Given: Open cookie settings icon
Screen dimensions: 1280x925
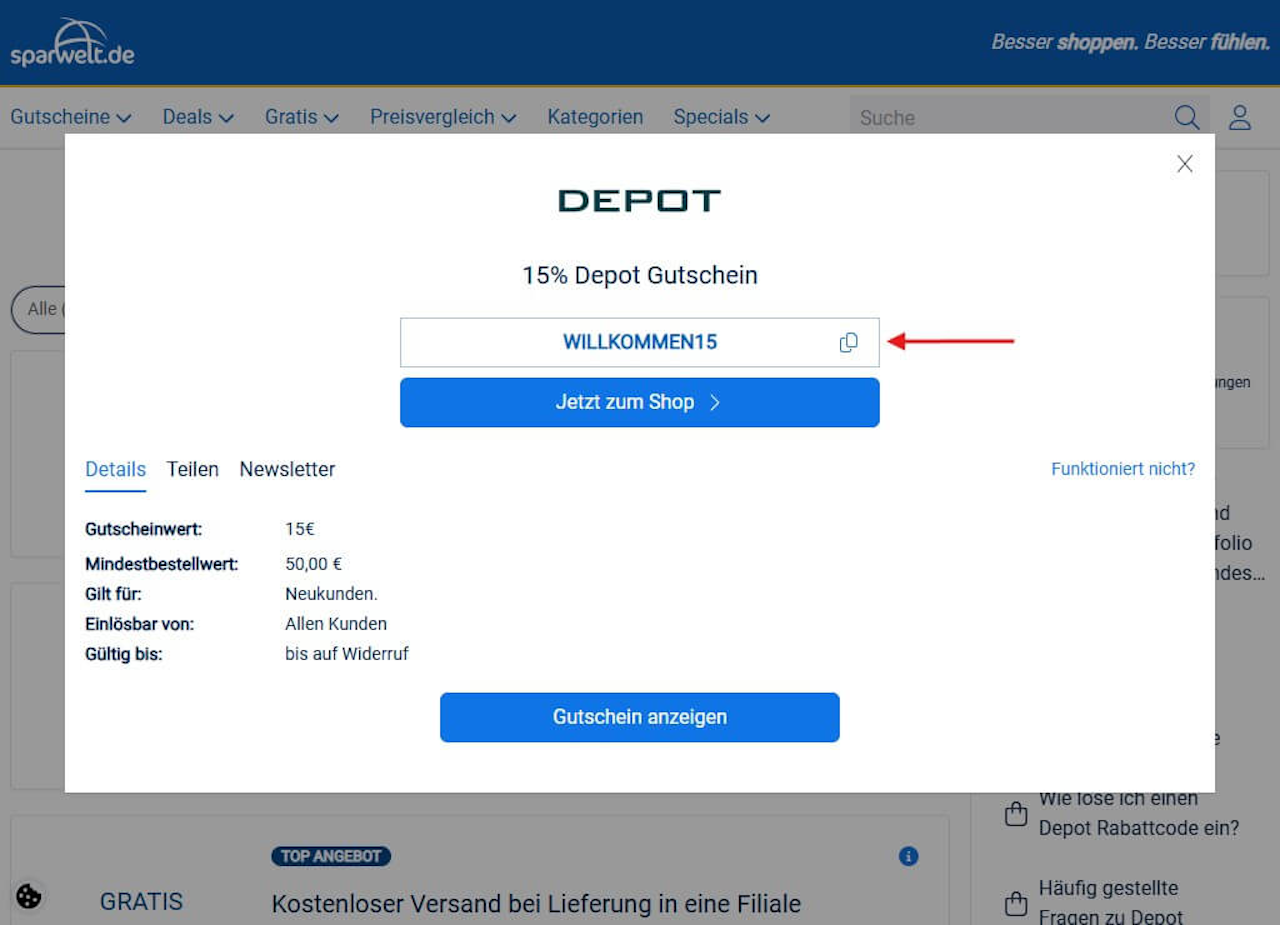Looking at the screenshot, I should 29,896.
